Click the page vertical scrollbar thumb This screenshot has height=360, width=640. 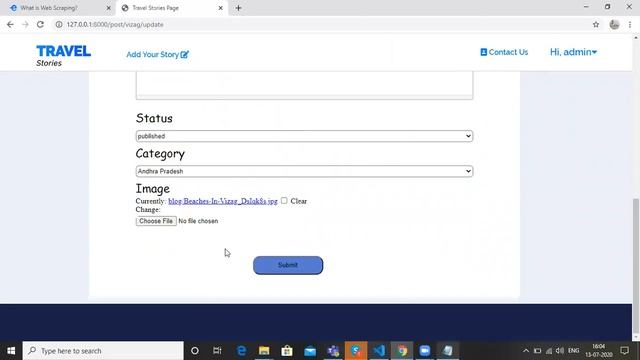point(636,265)
